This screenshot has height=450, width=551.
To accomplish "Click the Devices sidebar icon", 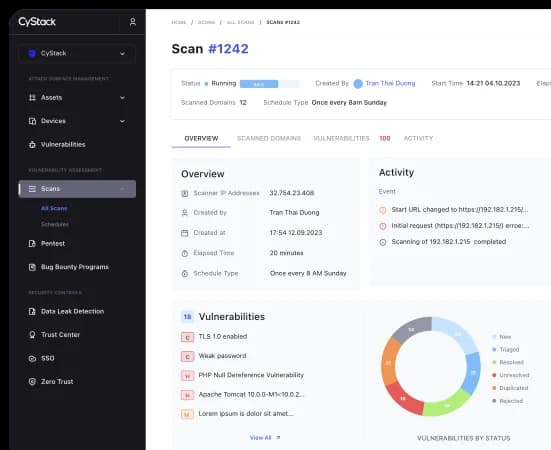I will click(x=32, y=121).
